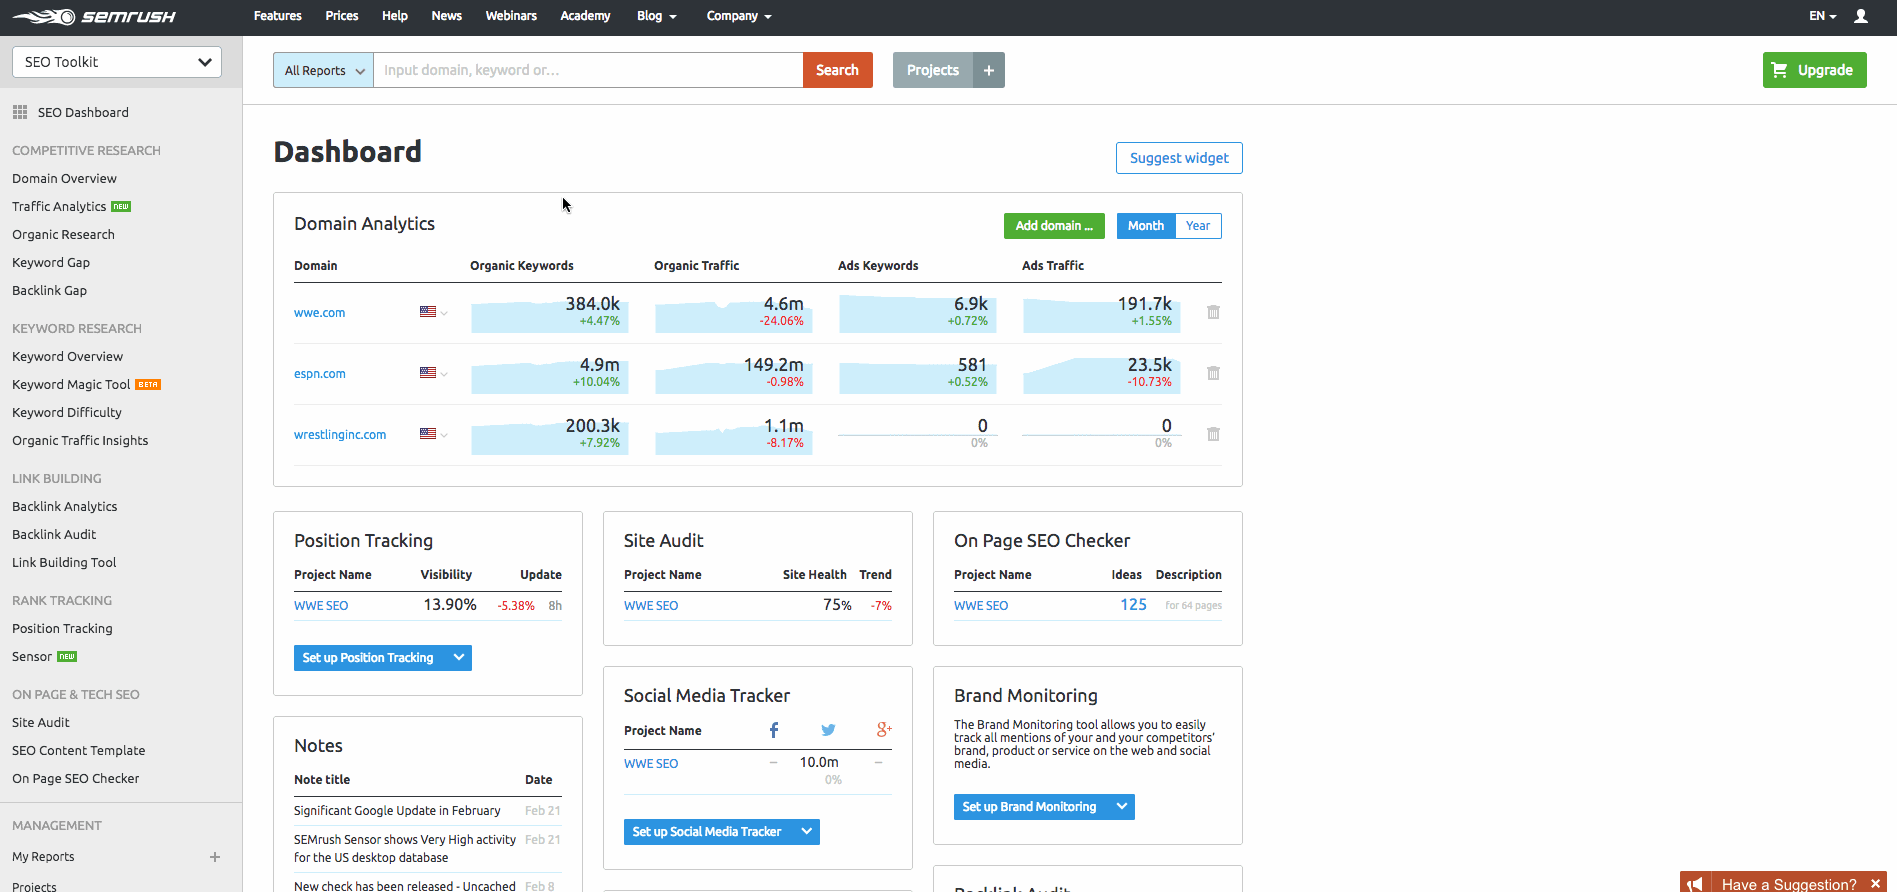
Task: Expand the Company menu
Action: point(739,16)
